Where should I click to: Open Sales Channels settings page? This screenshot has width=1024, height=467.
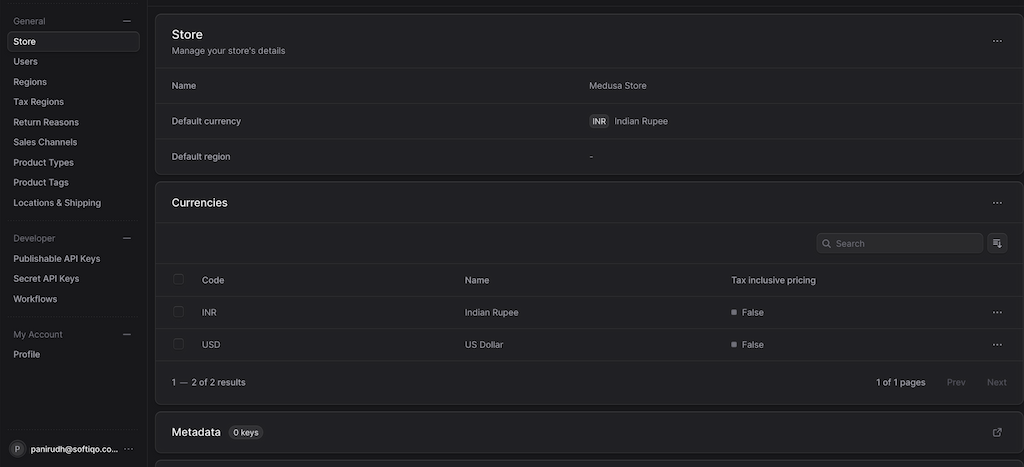45,142
